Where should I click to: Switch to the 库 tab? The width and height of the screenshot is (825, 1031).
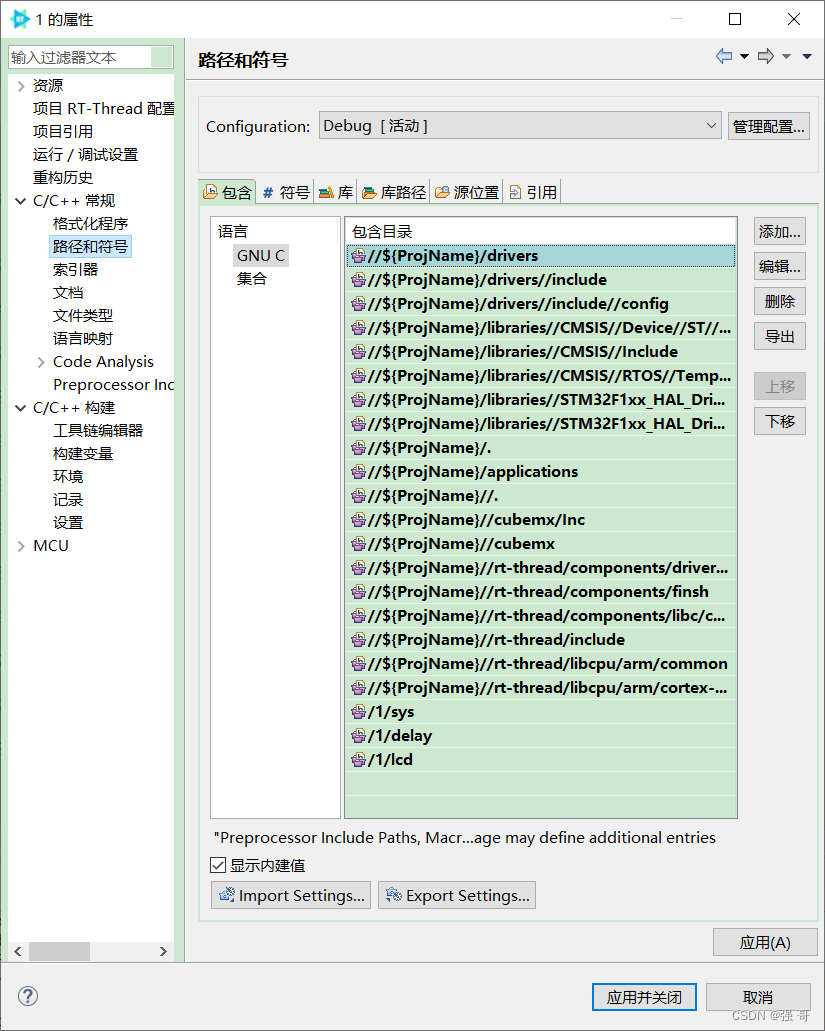tap(335, 191)
